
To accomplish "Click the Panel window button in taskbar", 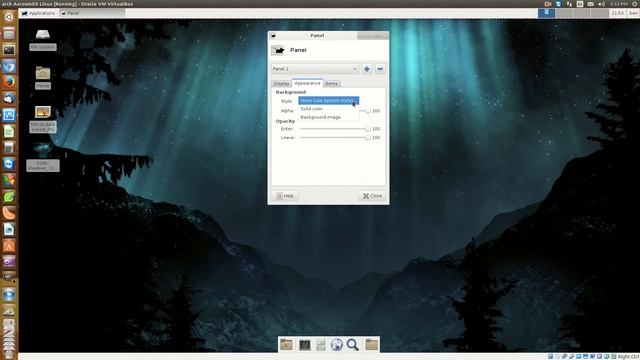I will pyautogui.click(x=92, y=13).
